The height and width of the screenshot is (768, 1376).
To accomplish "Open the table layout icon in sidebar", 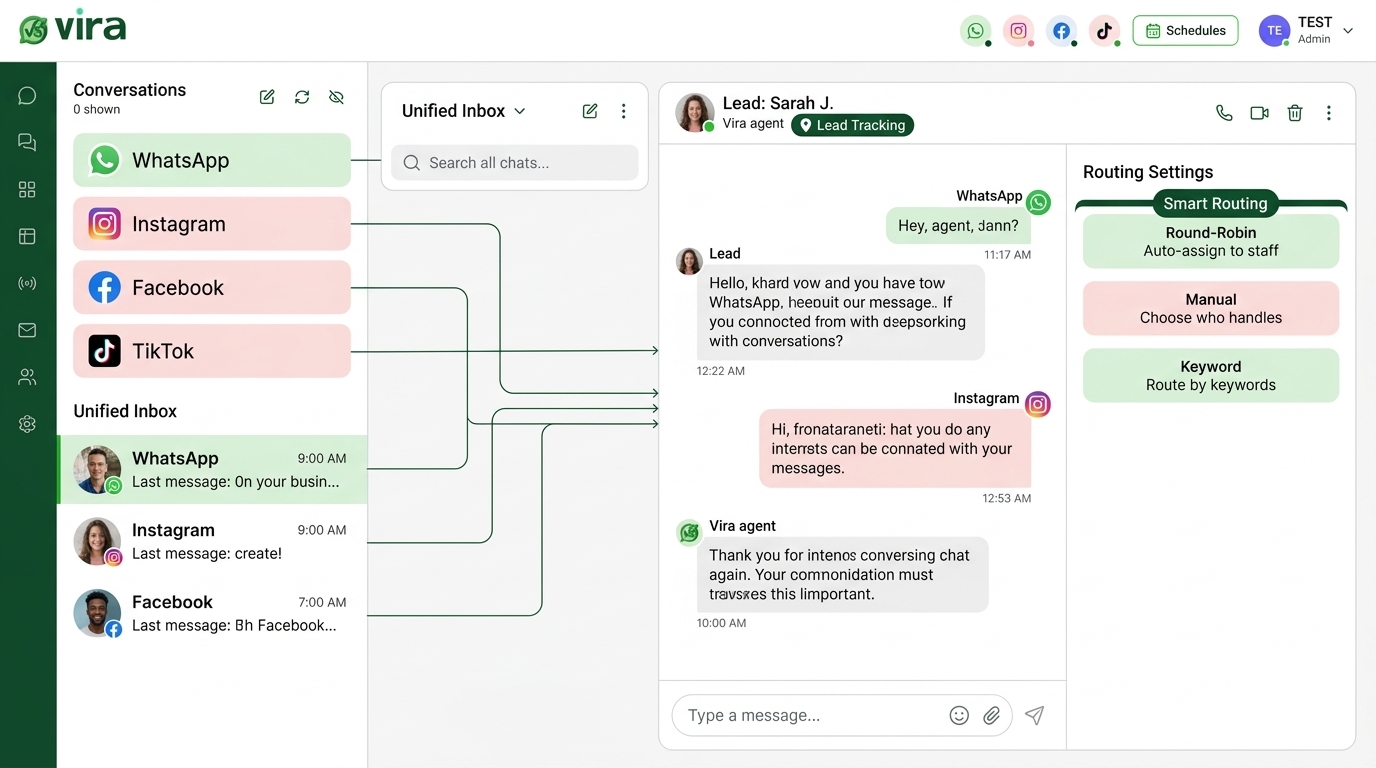I will [x=27, y=236].
